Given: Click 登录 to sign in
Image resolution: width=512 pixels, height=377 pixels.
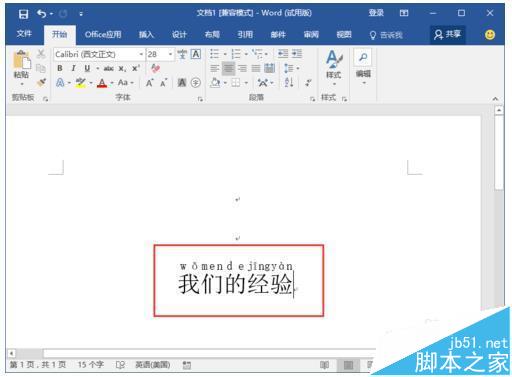Looking at the screenshot, I should (376, 13).
